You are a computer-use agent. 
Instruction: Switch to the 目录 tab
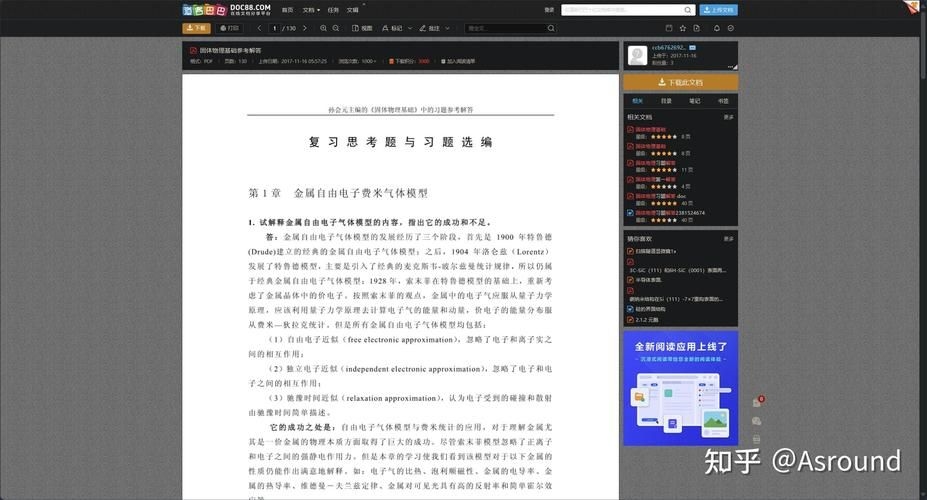pos(666,100)
